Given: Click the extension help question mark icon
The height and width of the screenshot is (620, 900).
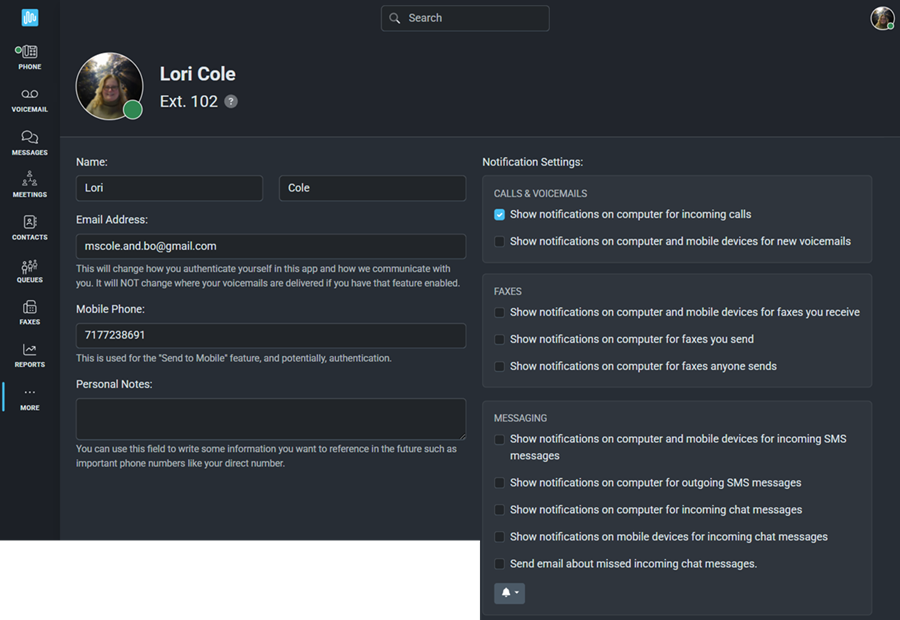Looking at the screenshot, I should pos(231,102).
